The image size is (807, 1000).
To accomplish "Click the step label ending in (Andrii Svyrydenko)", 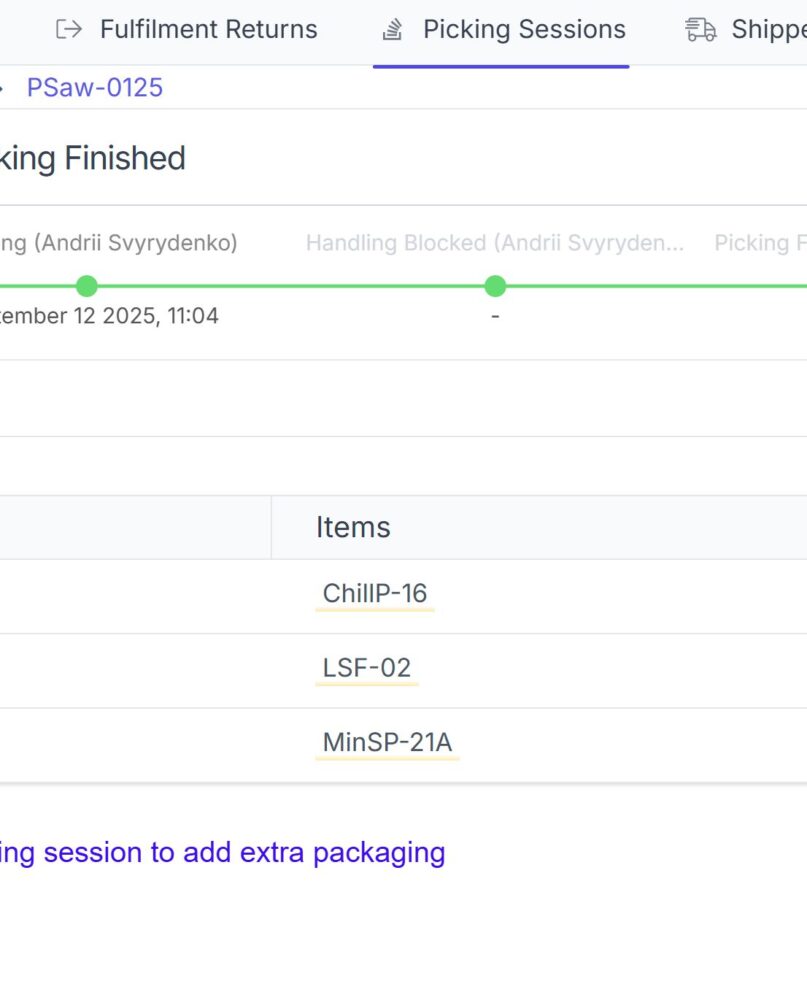I will 118,243.
